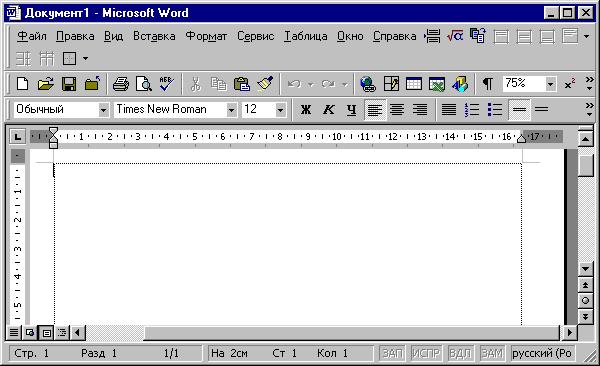This screenshot has height=366, width=600.
Task: Click the icon right of the square root
Action: tap(478, 36)
